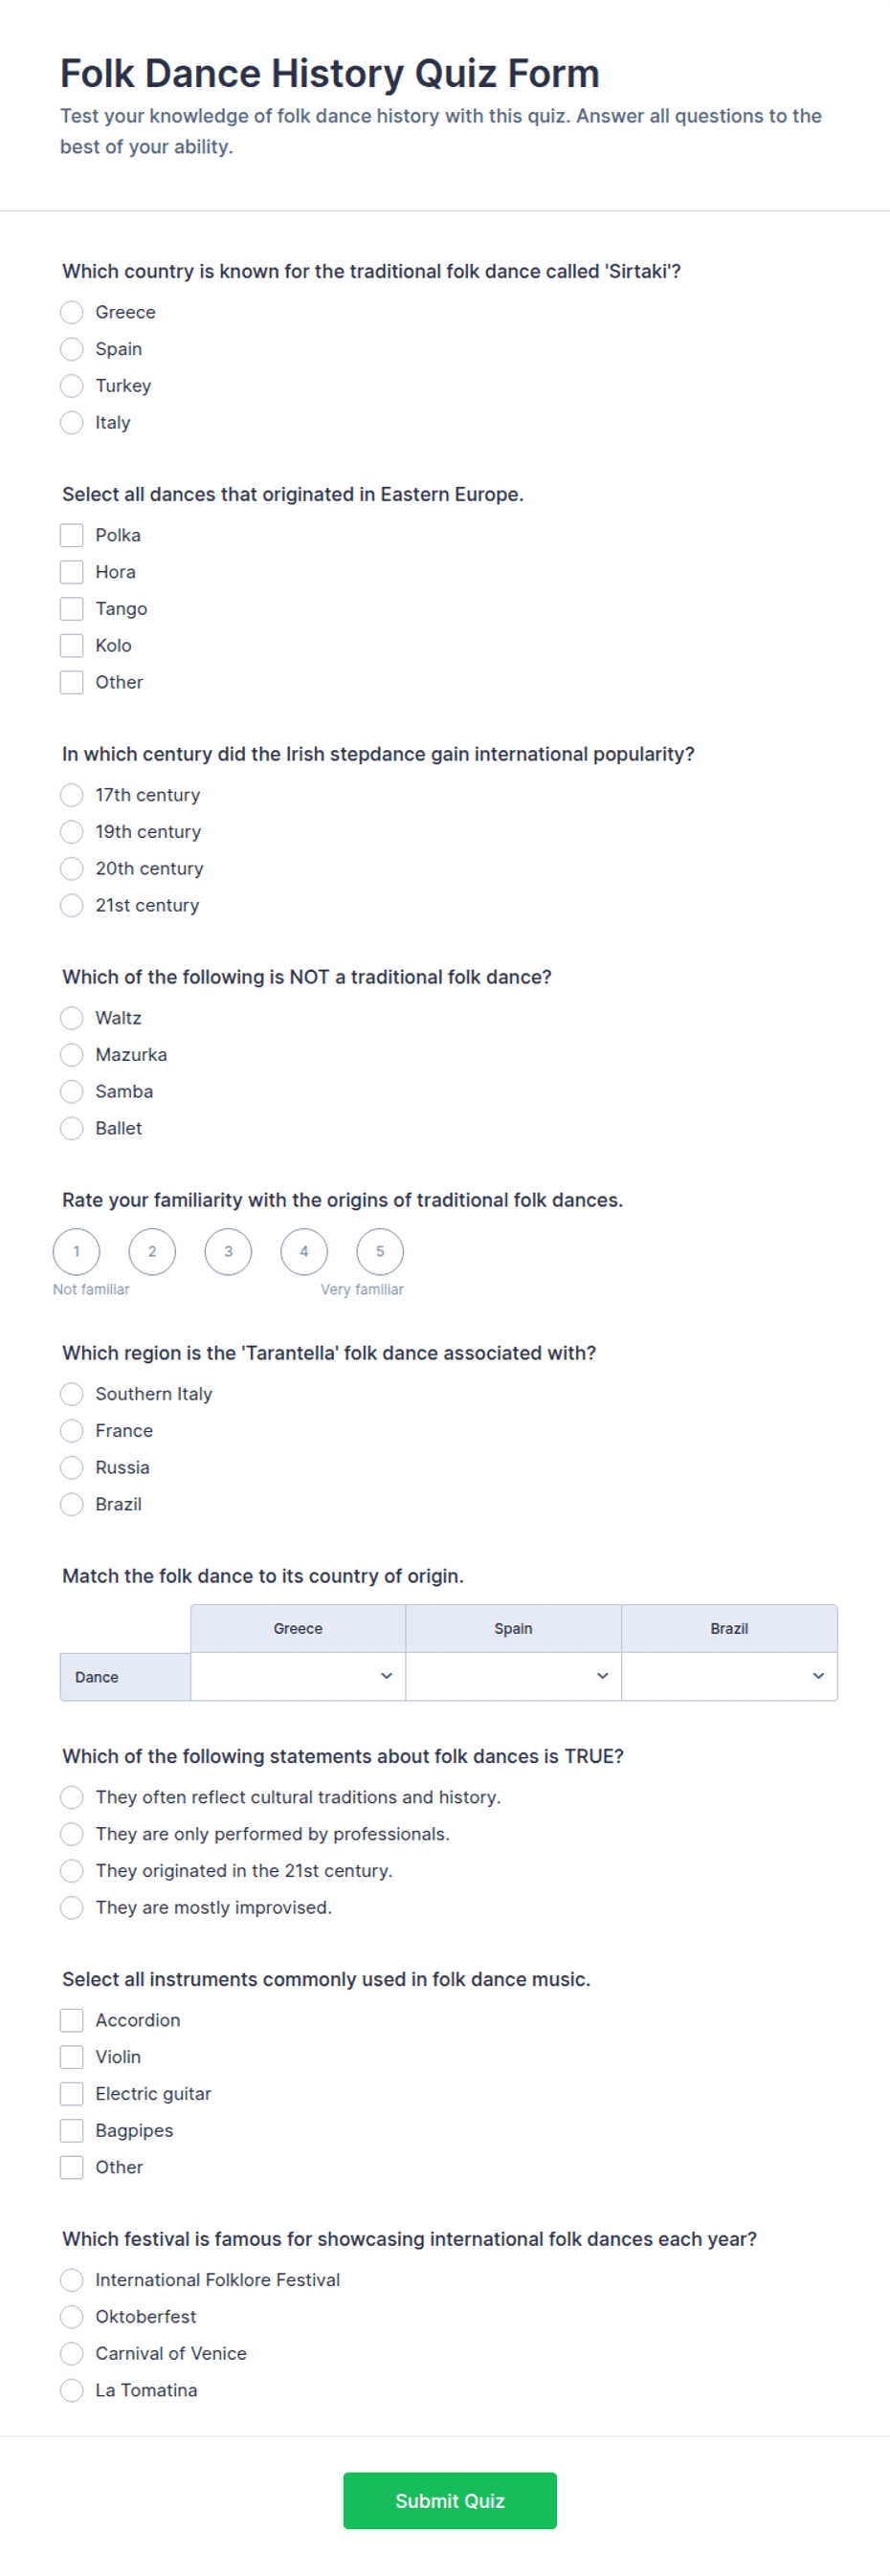
Task: Tick the Bagpipes checkbox
Action: click(x=72, y=2130)
